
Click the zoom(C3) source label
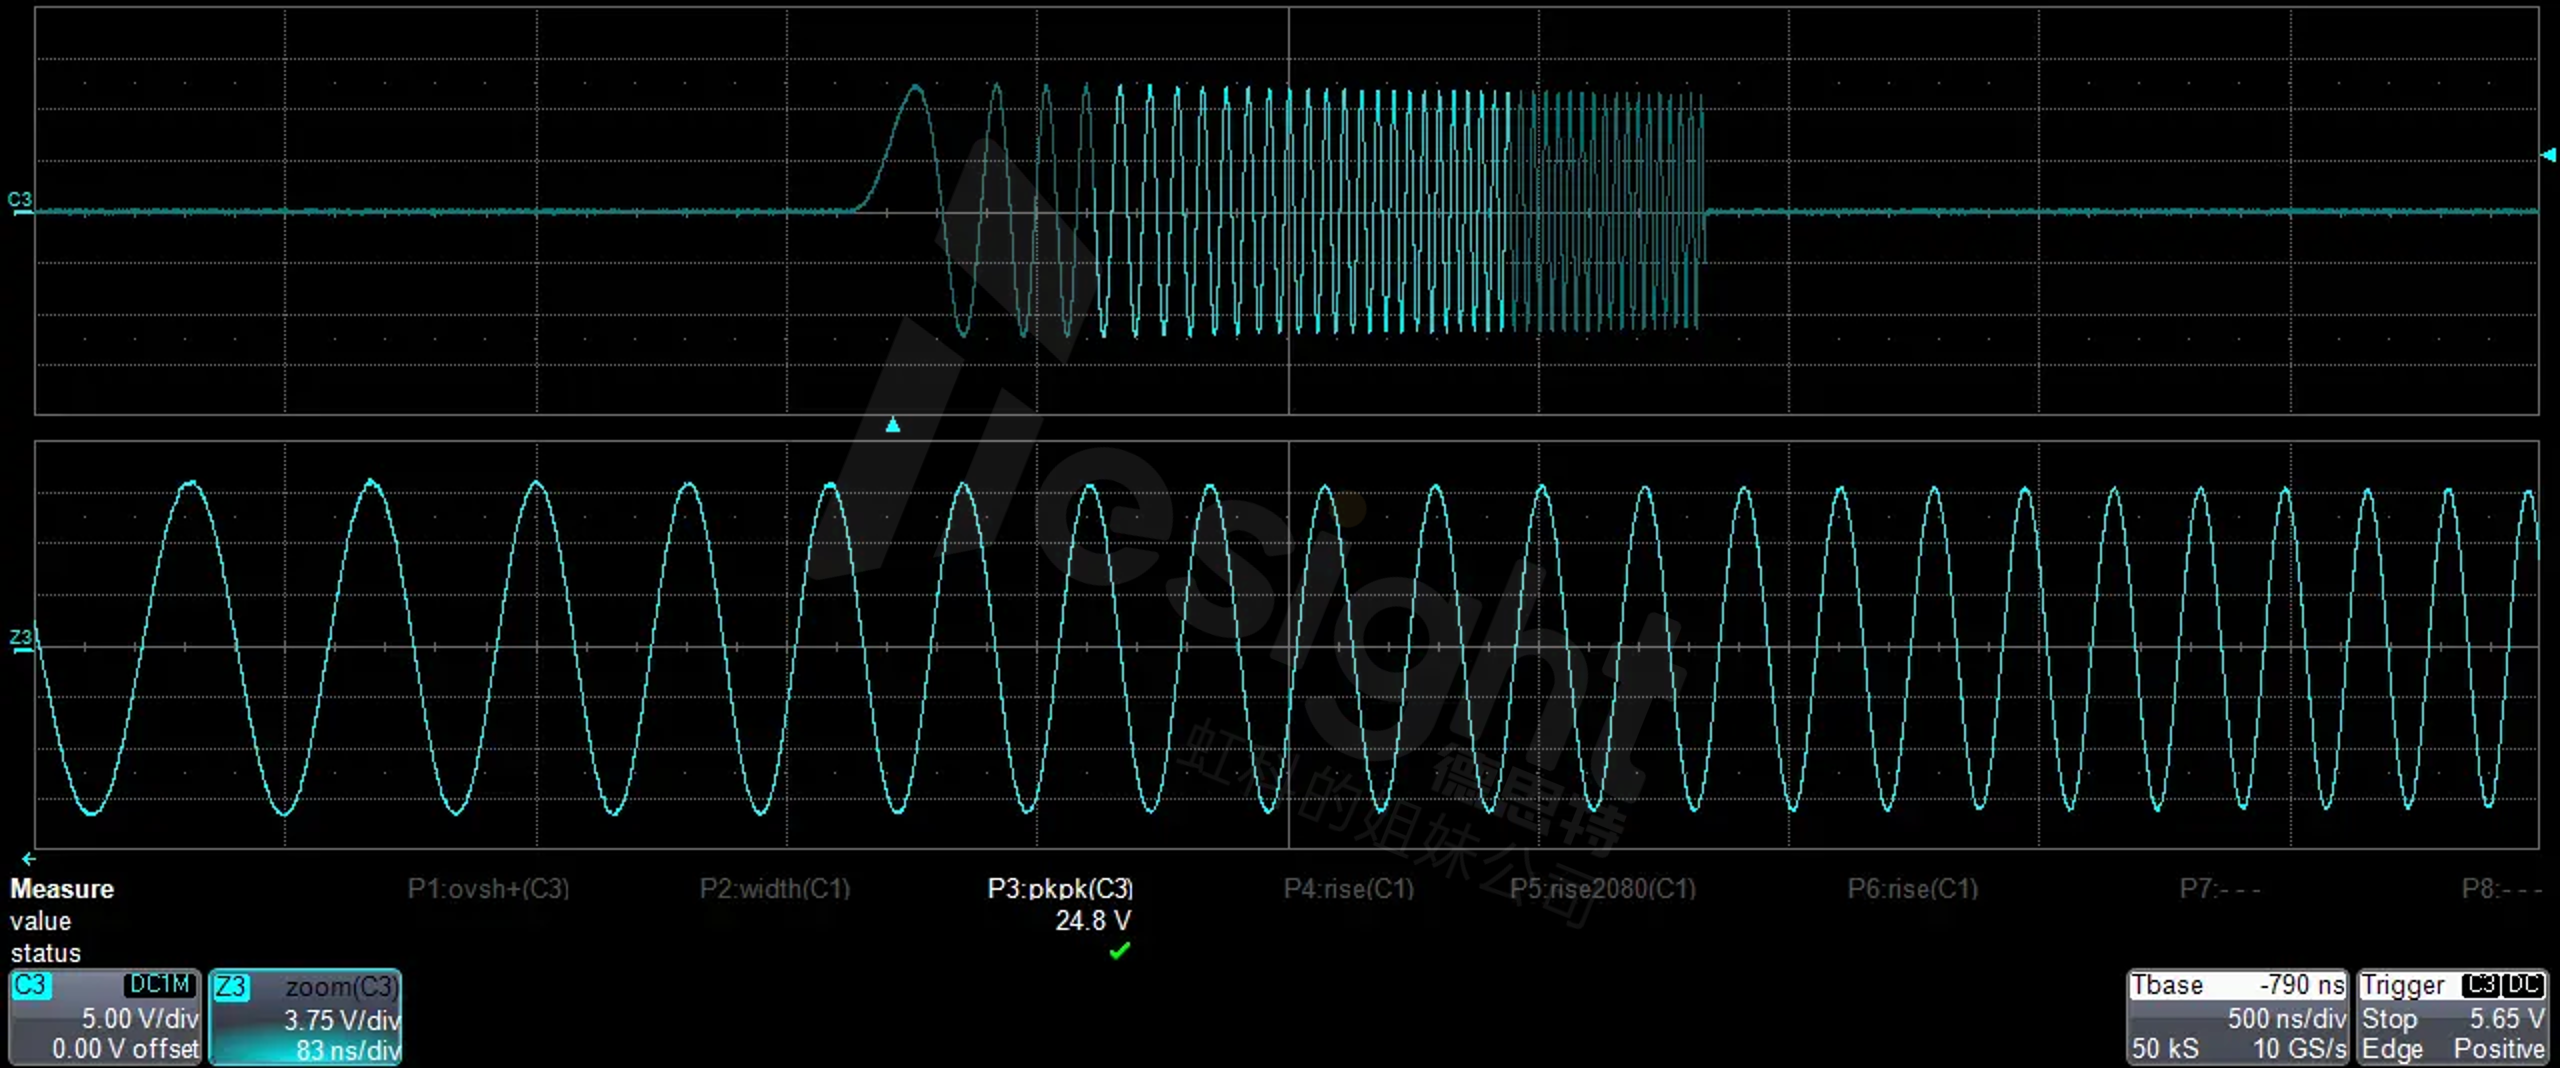[341, 987]
